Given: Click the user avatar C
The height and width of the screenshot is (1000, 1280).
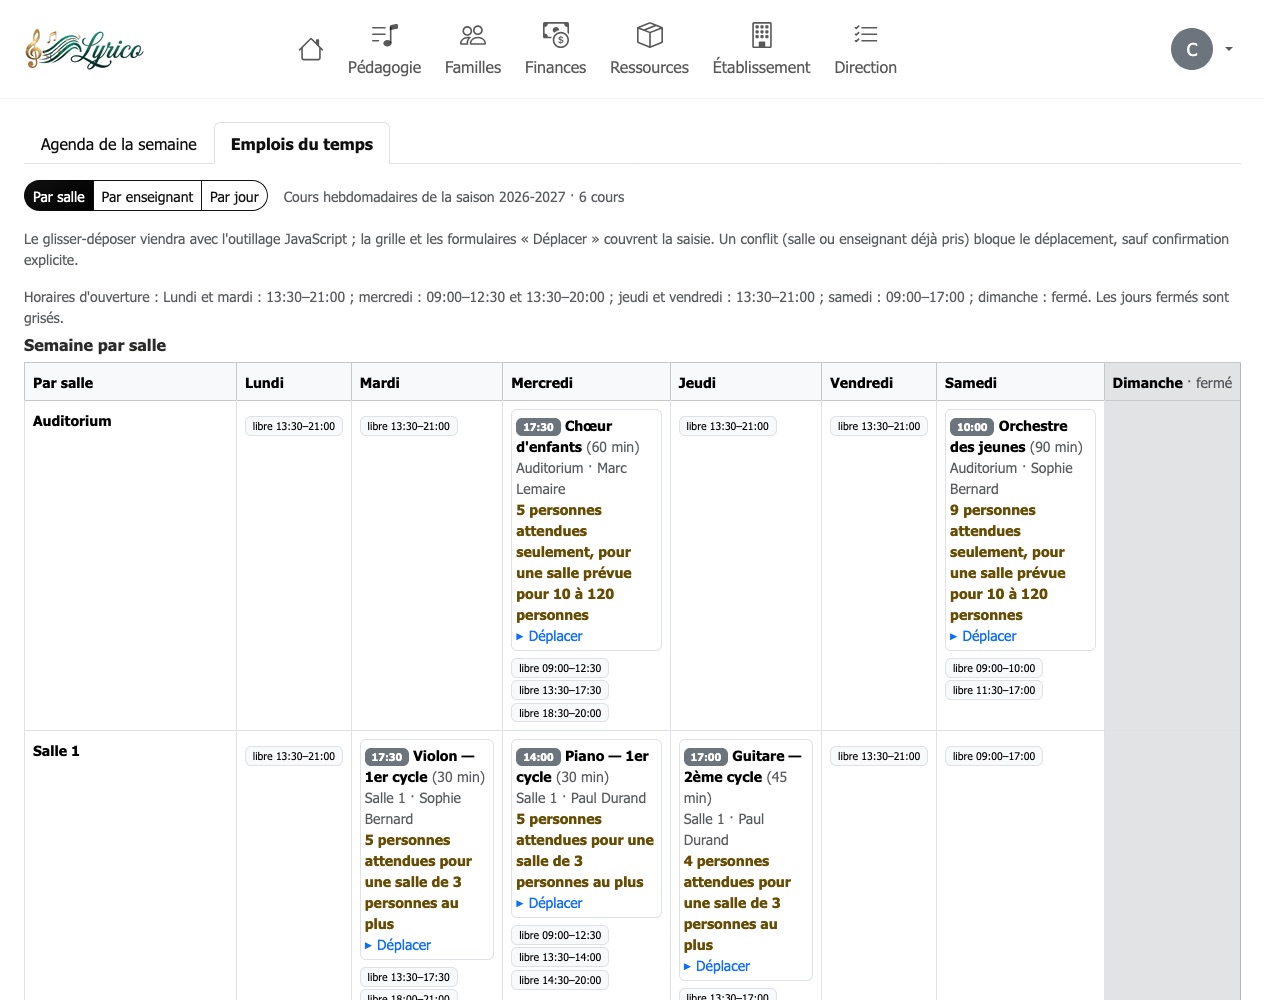Looking at the screenshot, I should (x=1192, y=49).
